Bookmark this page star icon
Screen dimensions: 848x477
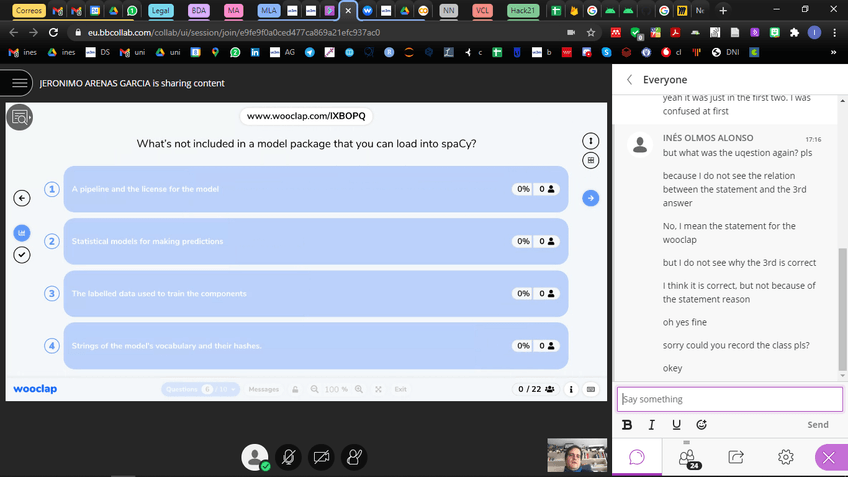click(591, 32)
